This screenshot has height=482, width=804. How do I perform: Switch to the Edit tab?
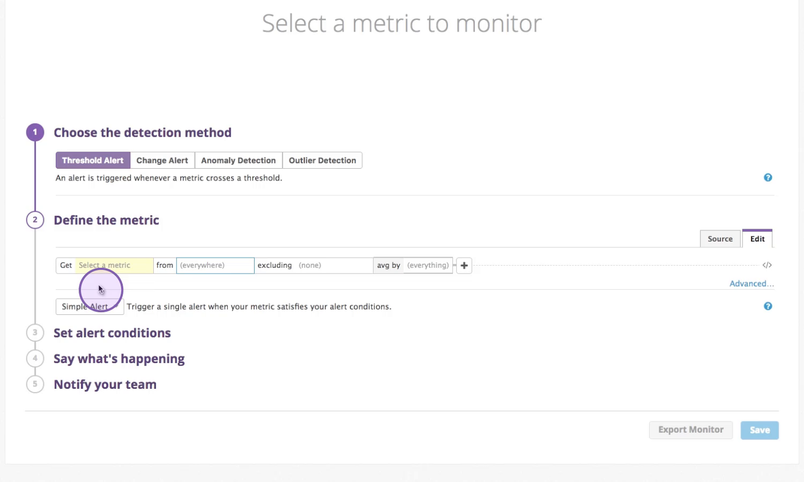point(757,239)
